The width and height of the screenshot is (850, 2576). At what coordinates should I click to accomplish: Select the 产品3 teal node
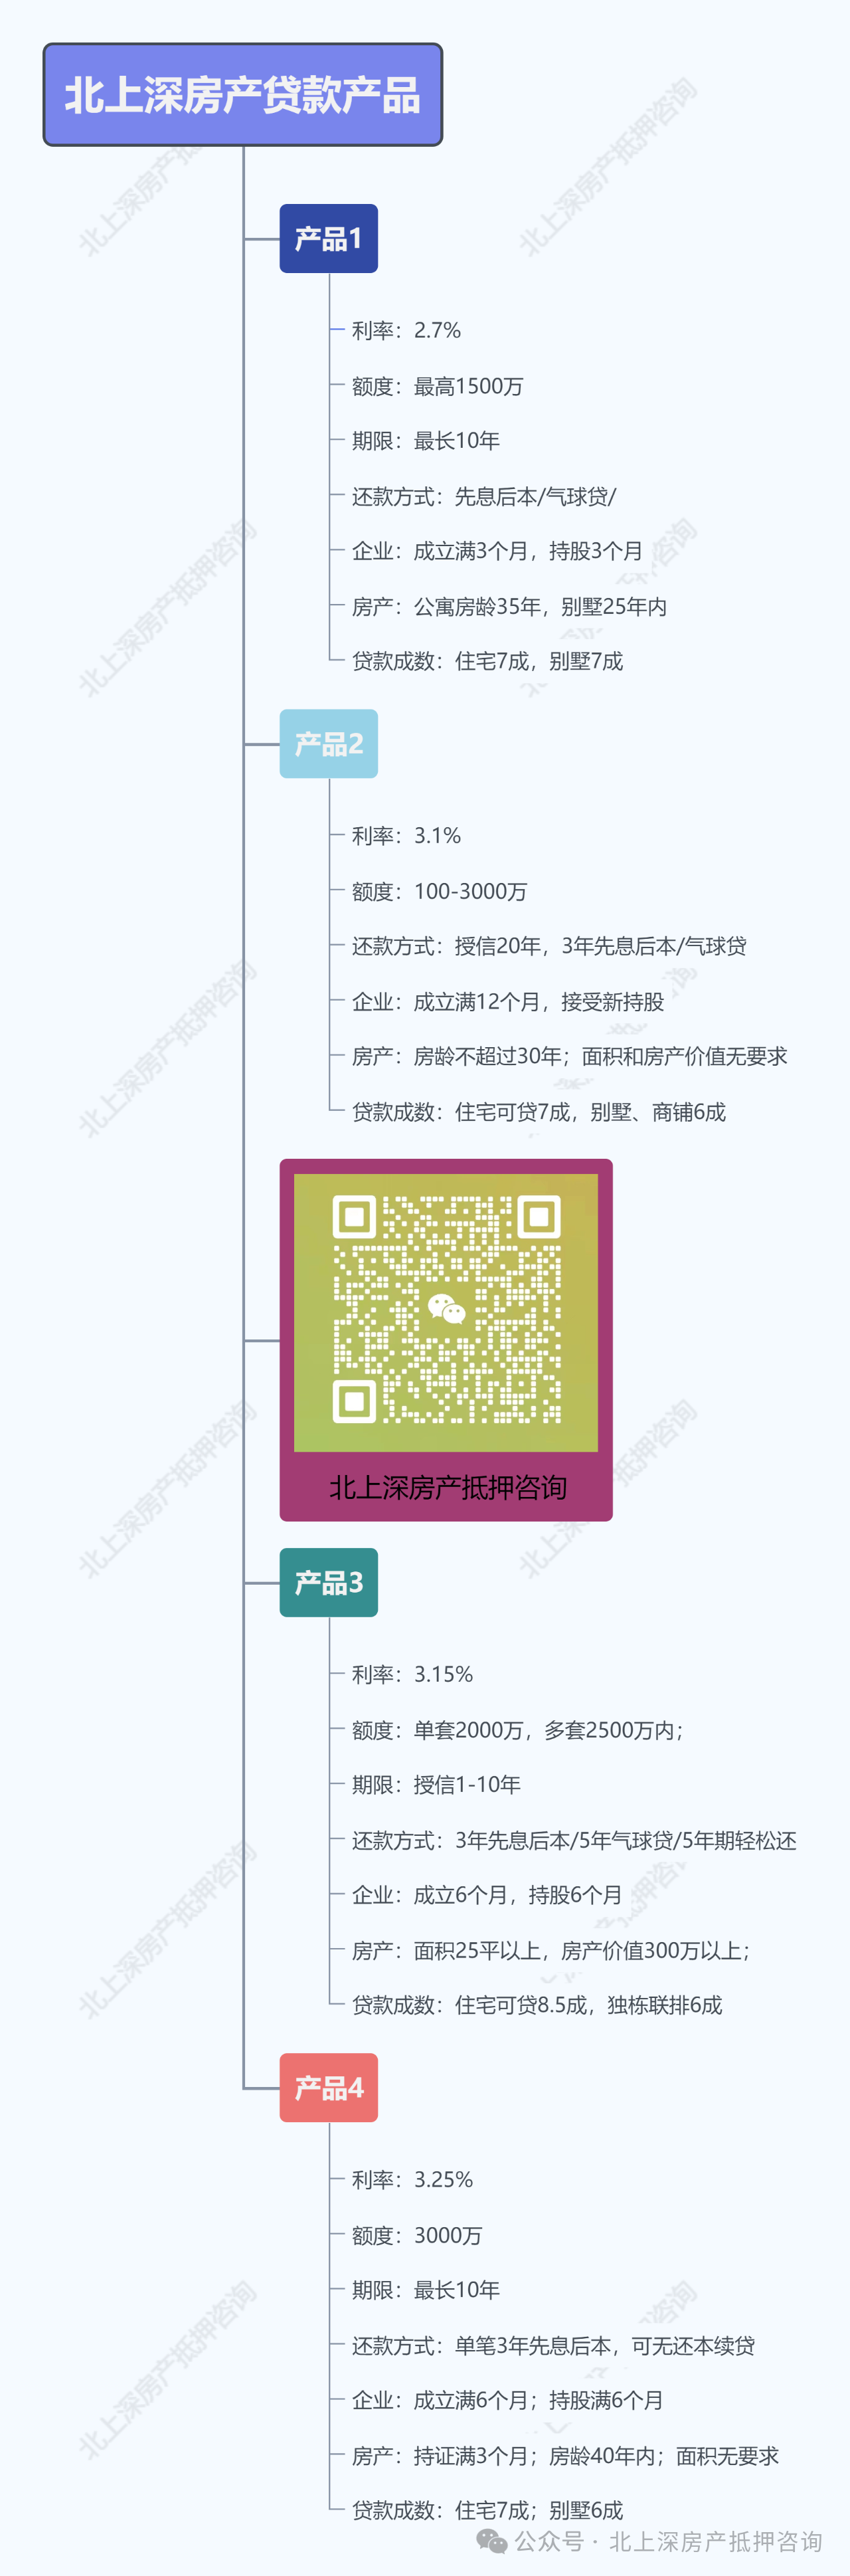(x=329, y=1583)
